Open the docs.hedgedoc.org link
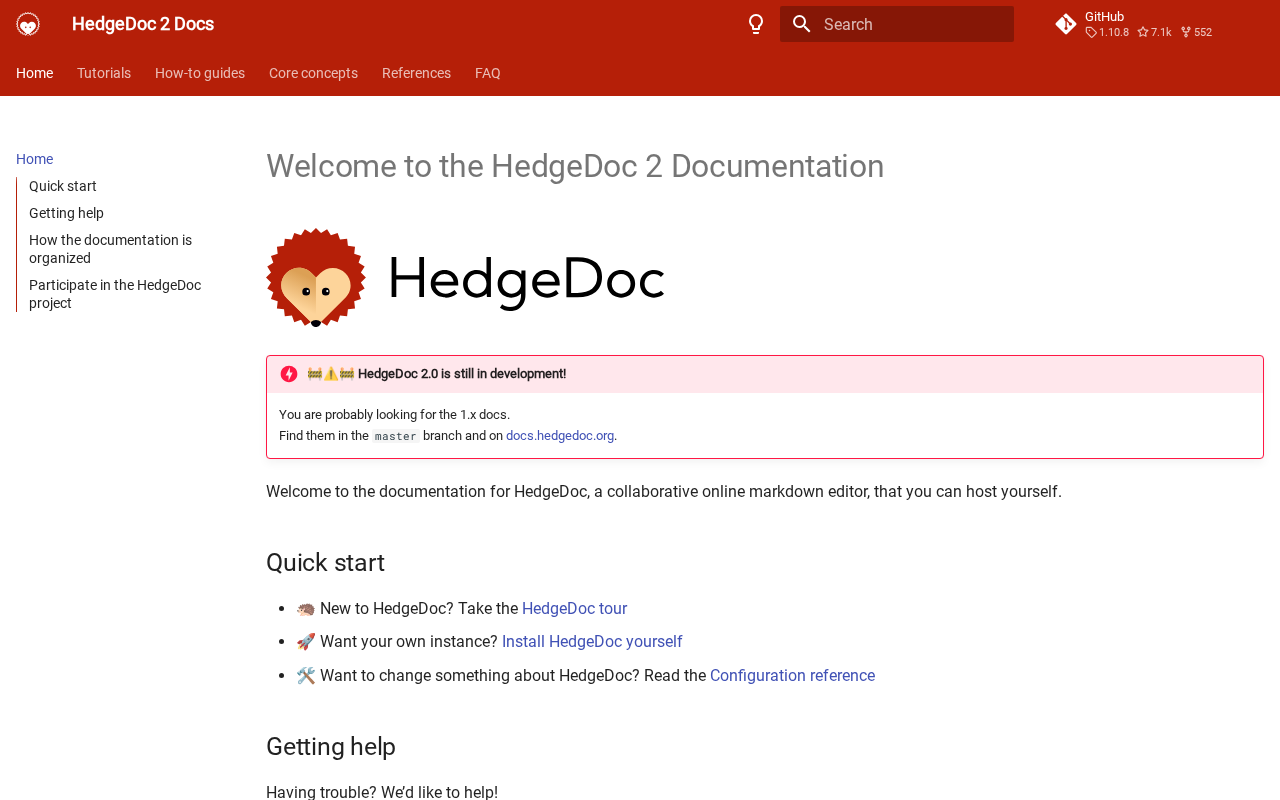 [560, 436]
